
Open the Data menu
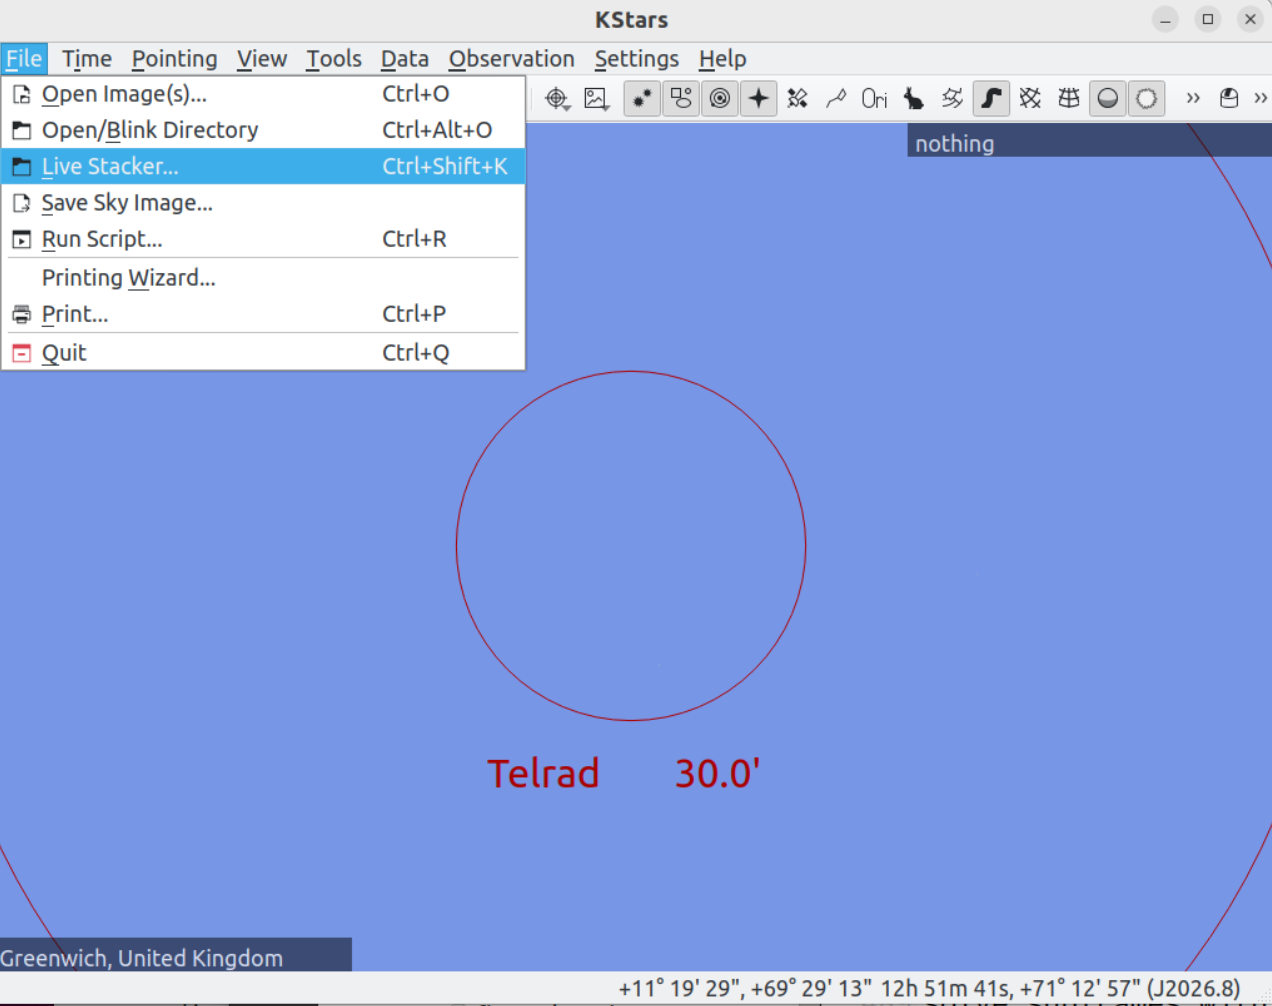point(405,59)
